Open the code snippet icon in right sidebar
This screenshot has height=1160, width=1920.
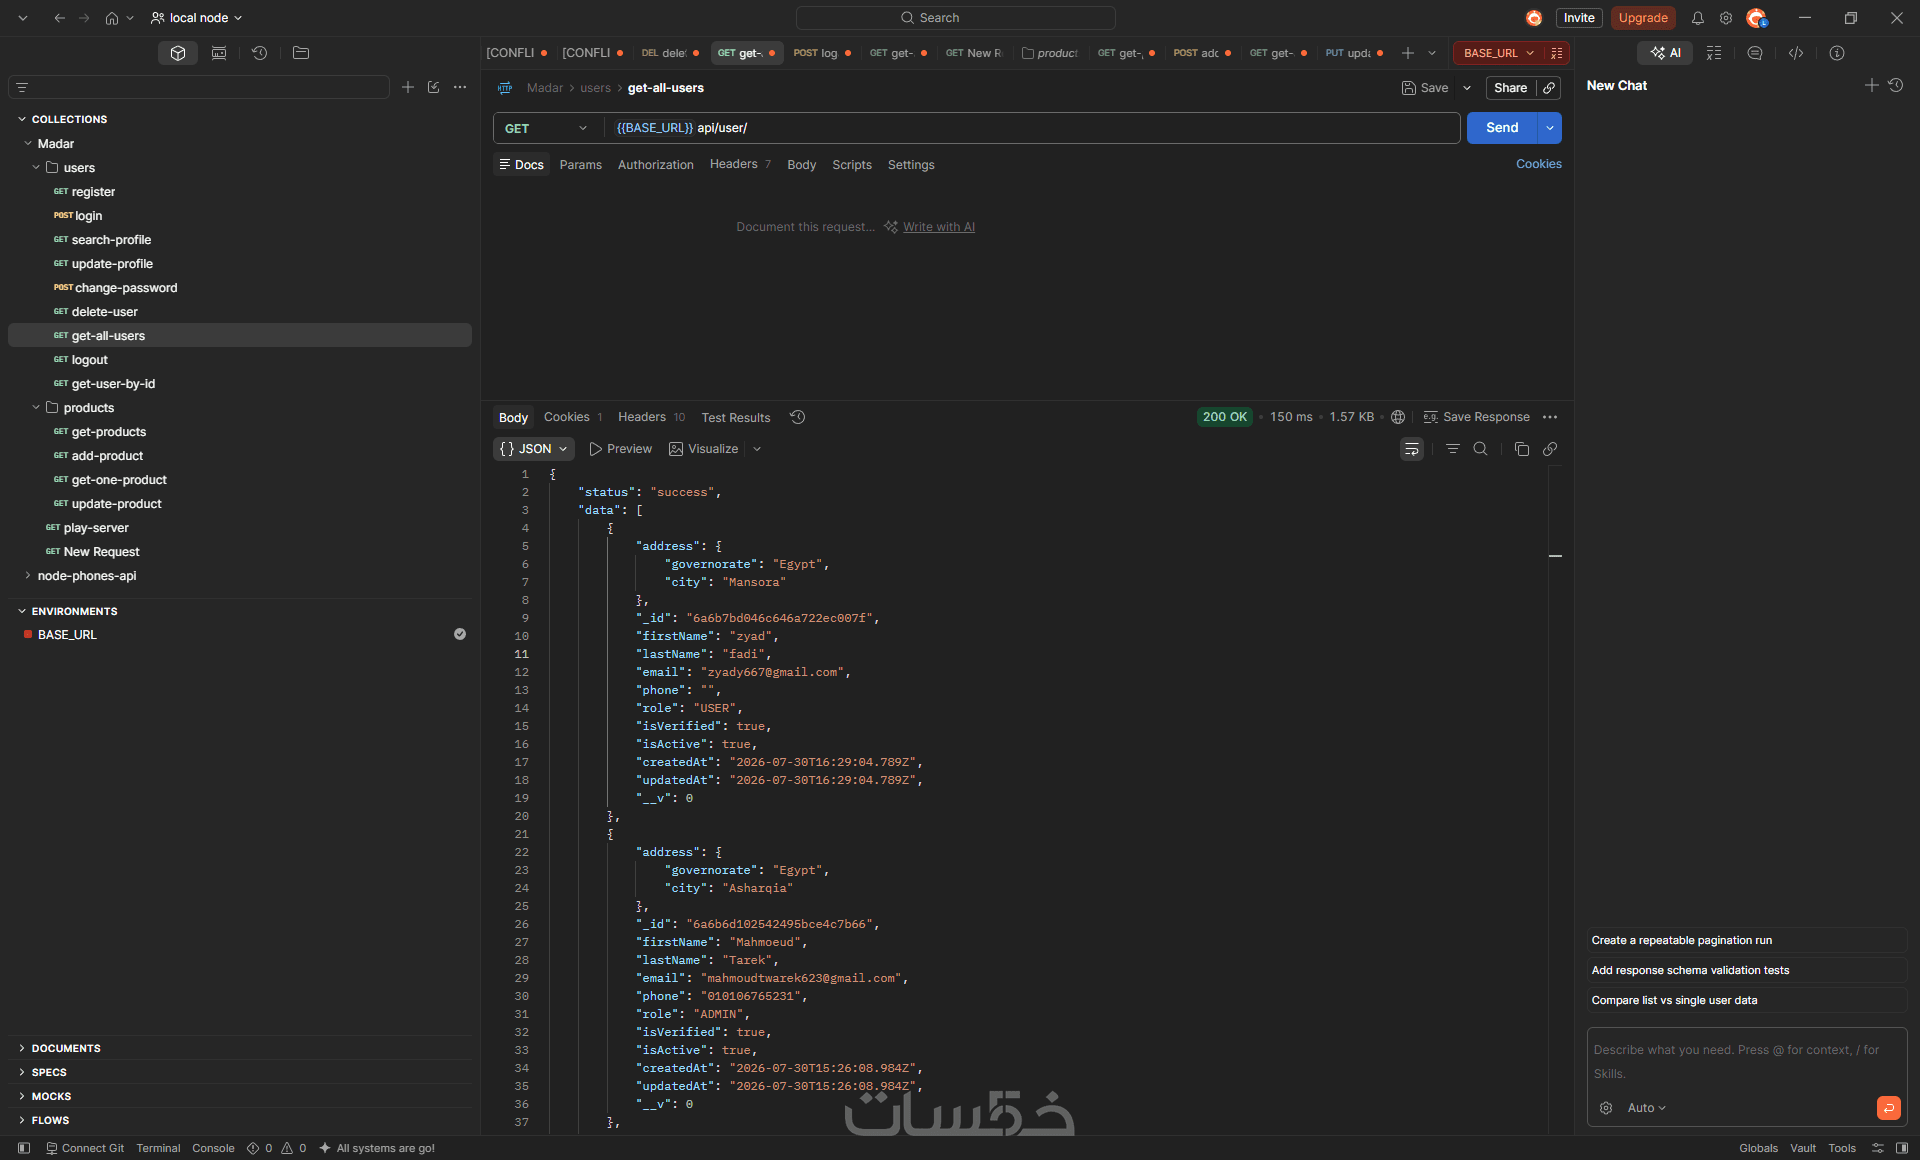tap(1796, 53)
